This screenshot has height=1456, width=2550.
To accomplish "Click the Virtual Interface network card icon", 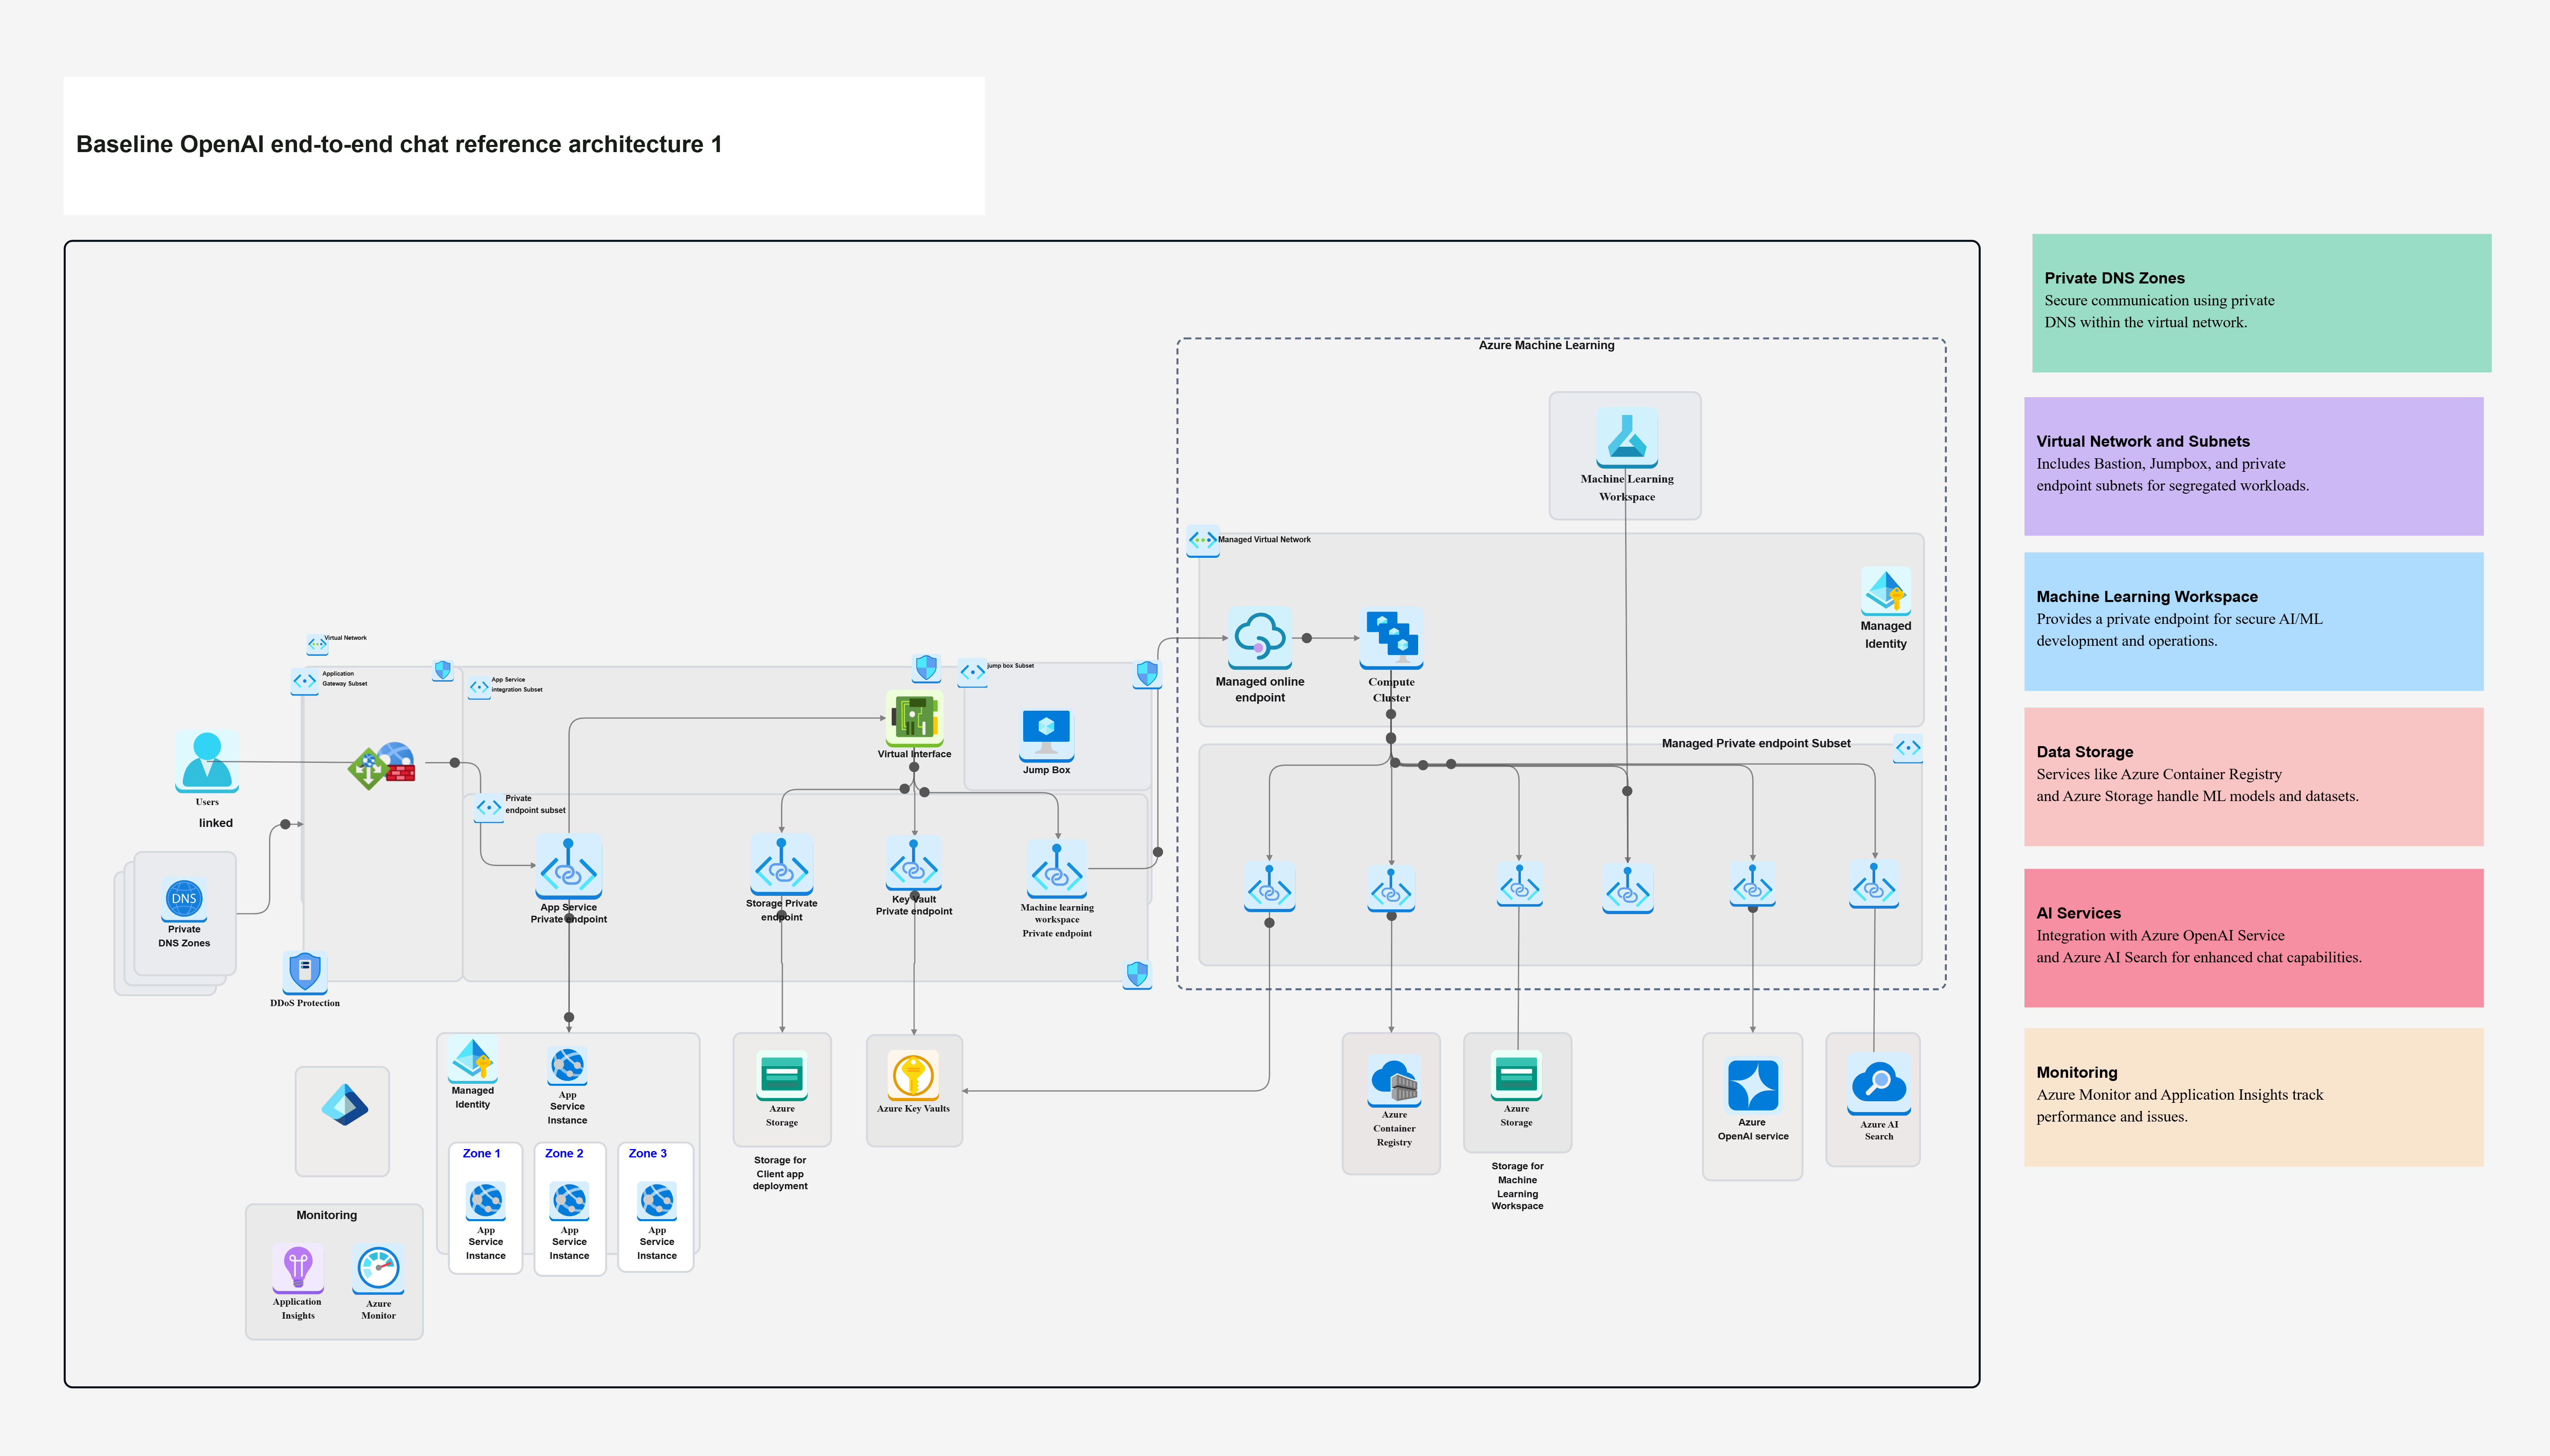I will (914, 717).
